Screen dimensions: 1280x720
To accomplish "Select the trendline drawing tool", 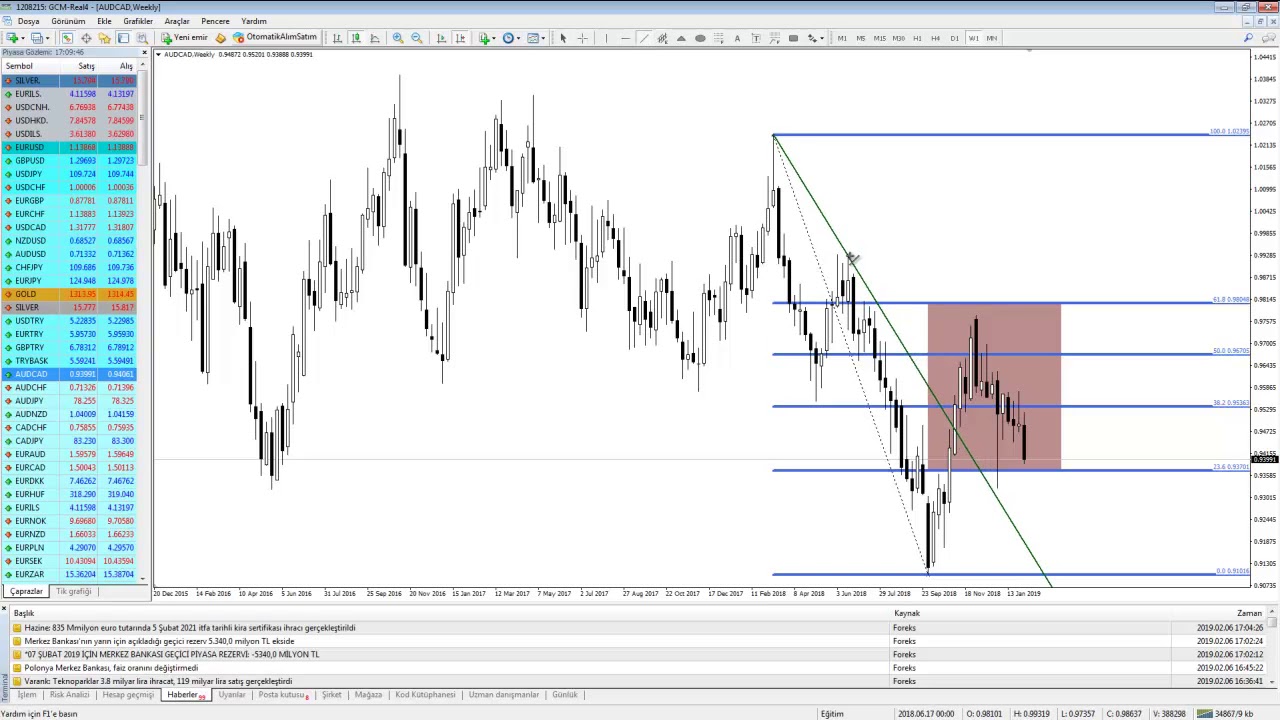I will (x=644, y=38).
